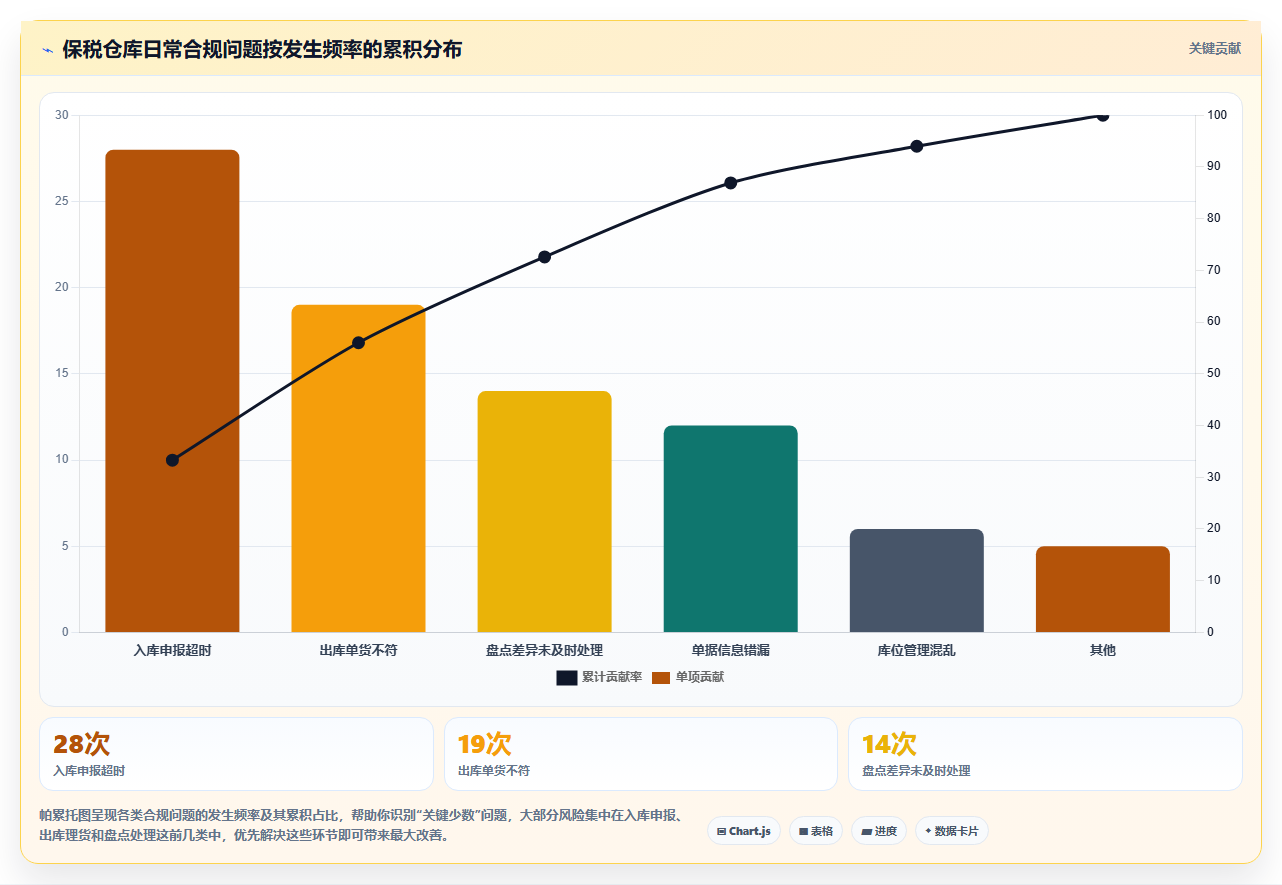Click the teal 单据信息错漏 bar
Screen dimensions: 1282x885
730,529
